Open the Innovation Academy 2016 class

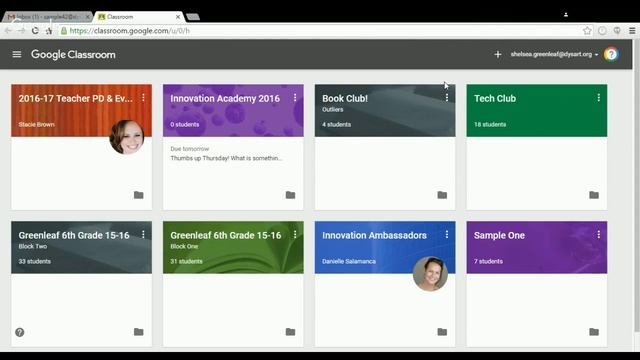pos(225,98)
